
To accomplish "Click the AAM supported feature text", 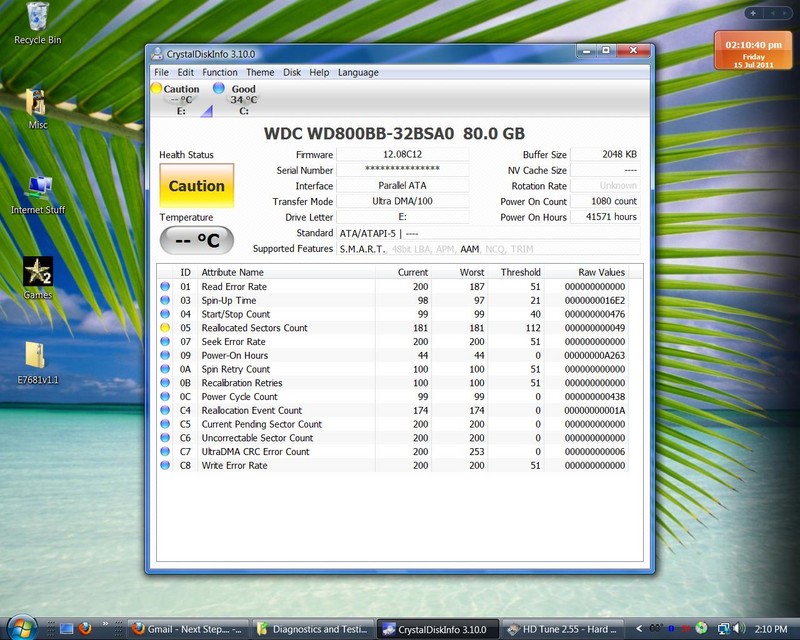I will (469, 249).
